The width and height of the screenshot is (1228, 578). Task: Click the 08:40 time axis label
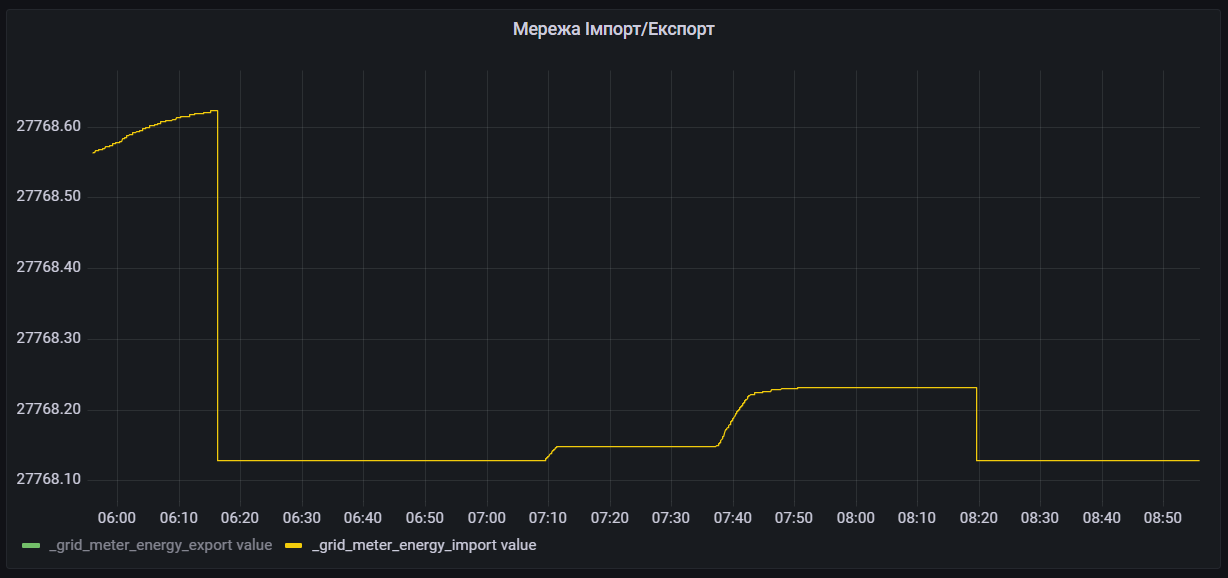[x=1102, y=517]
